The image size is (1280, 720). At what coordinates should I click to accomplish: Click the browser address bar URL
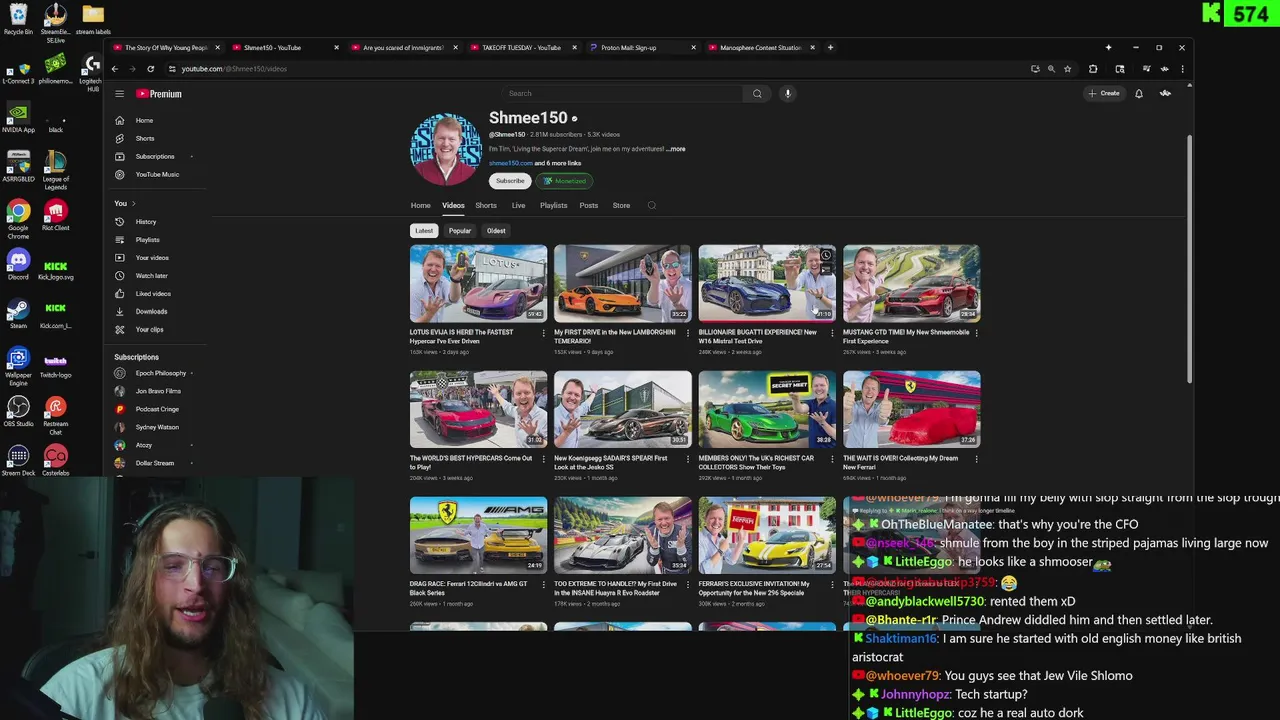pyautogui.click(x=234, y=69)
